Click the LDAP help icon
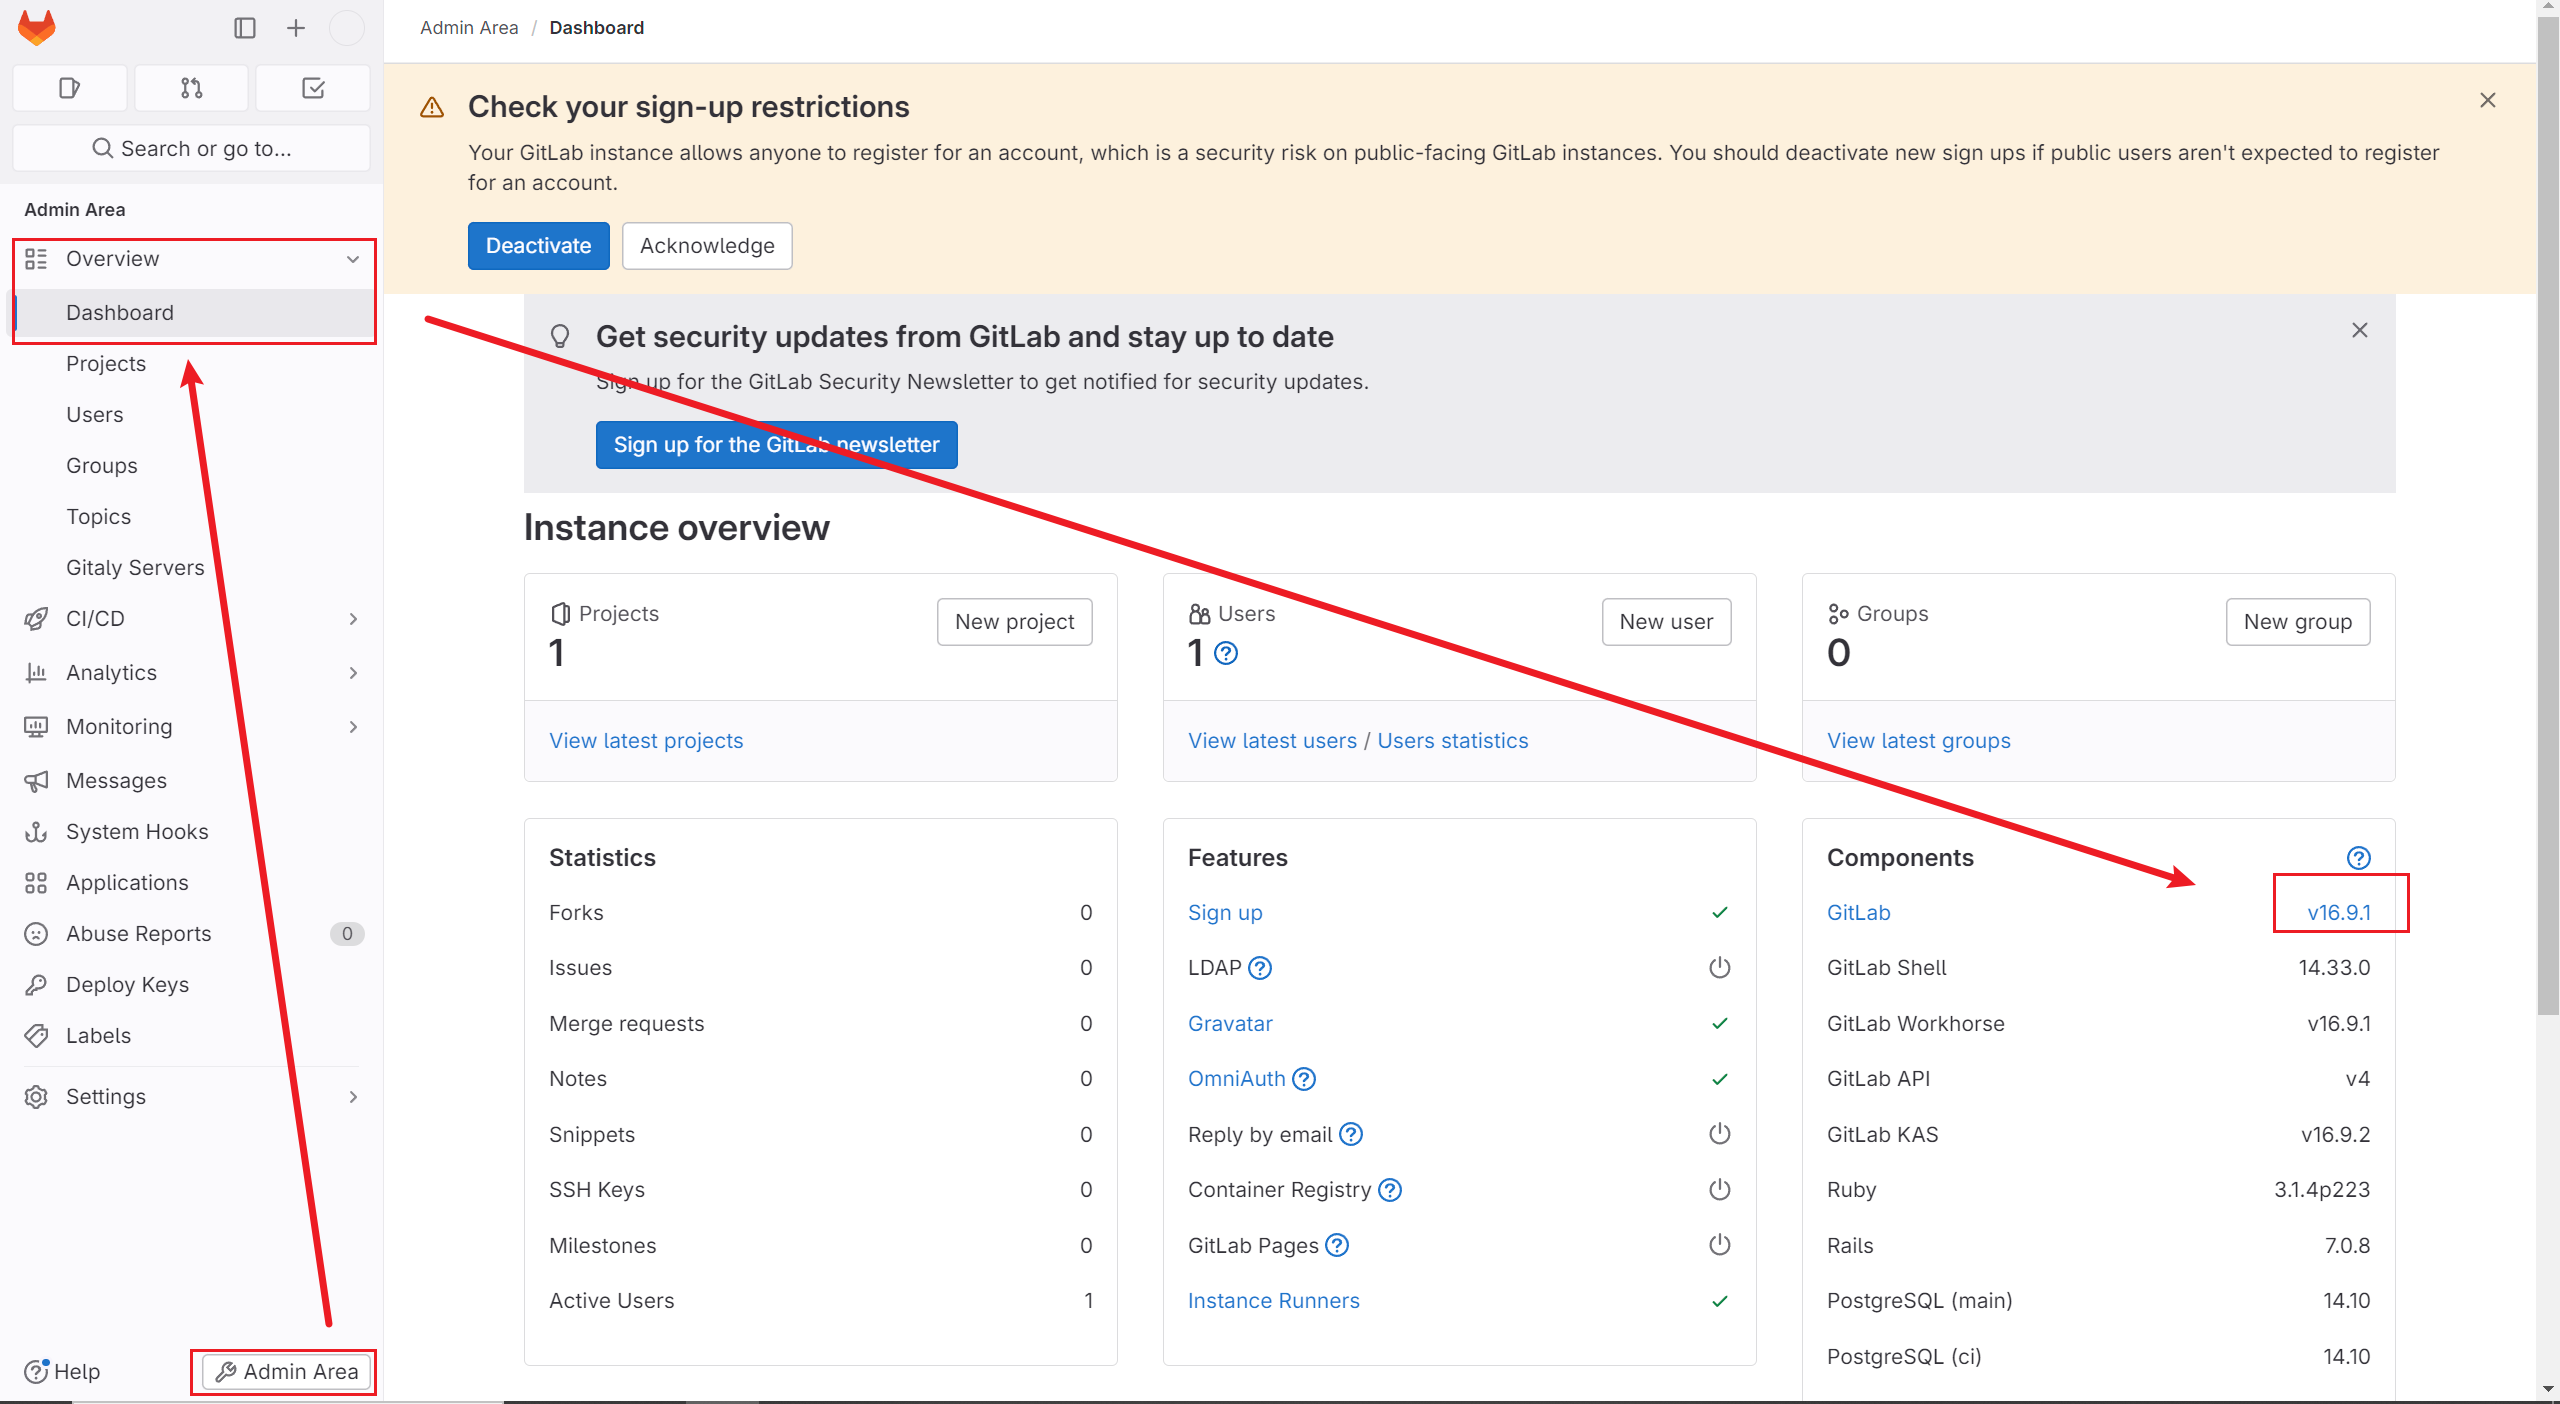2560x1404 pixels. [1260, 968]
